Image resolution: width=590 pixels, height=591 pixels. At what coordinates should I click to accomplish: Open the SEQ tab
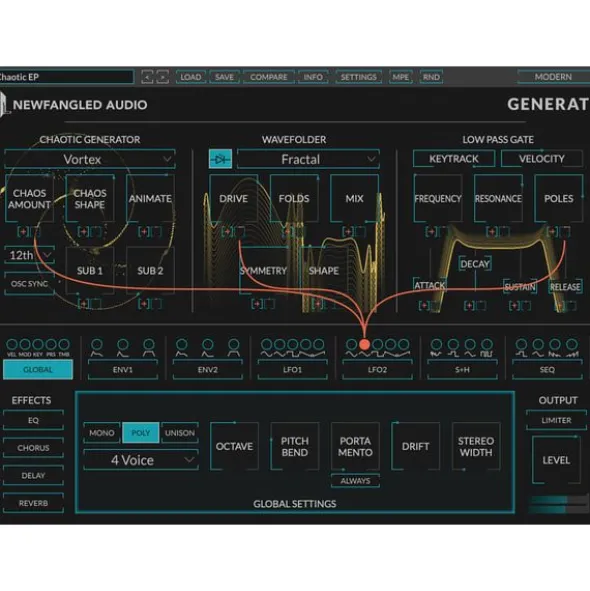[x=547, y=369]
